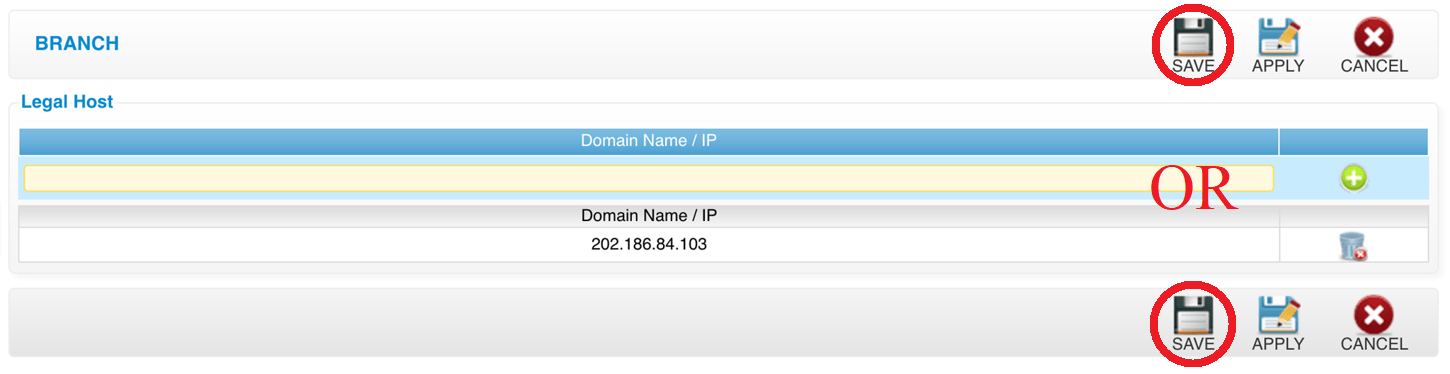Focus the empty Domain Name / IP input field
This screenshot has width=1450, height=374.
[648, 178]
